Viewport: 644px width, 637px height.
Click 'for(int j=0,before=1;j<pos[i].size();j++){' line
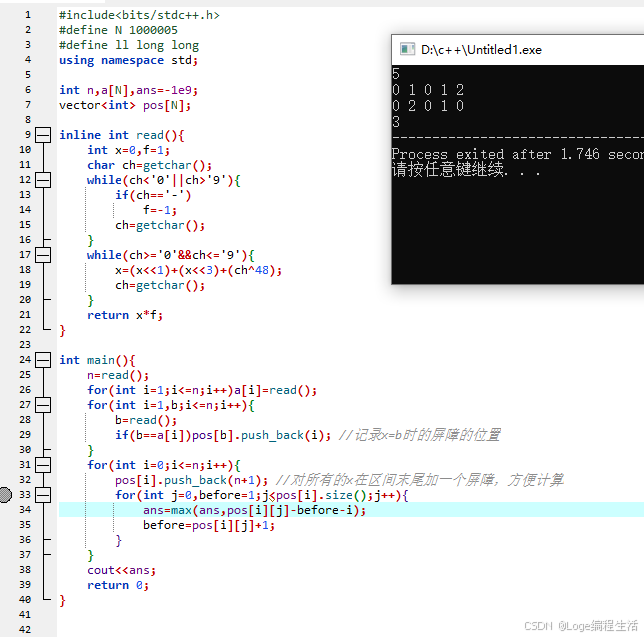click(x=262, y=495)
